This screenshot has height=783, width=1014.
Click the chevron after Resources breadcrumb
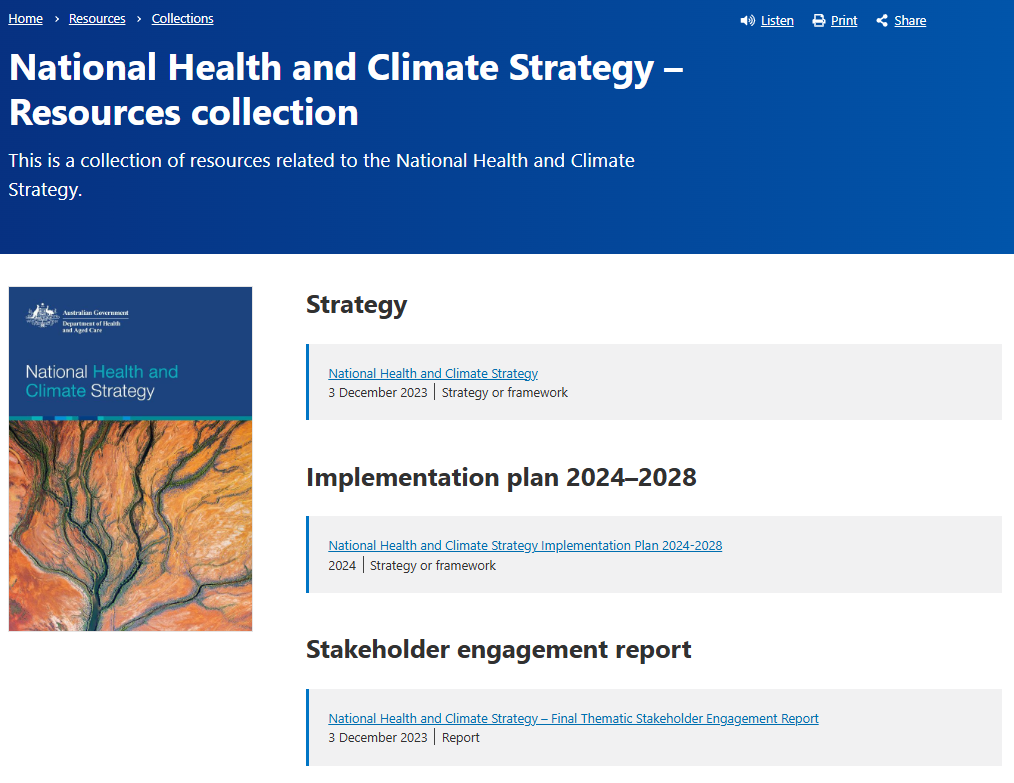pyautogui.click(x=137, y=18)
